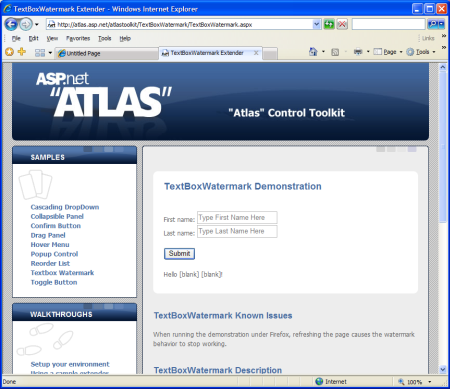This screenshot has height=390, width=450.
Task: Open the Drag Panel sample link
Action: coord(48,235)
